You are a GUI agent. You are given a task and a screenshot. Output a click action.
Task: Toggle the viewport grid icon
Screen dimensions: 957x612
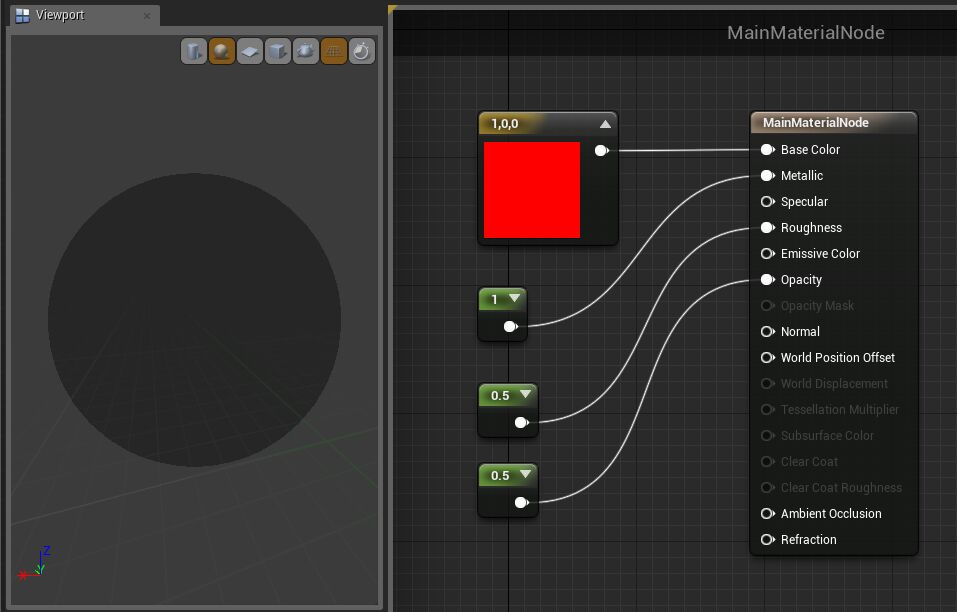pyautogui.click(x=333, y=50)
